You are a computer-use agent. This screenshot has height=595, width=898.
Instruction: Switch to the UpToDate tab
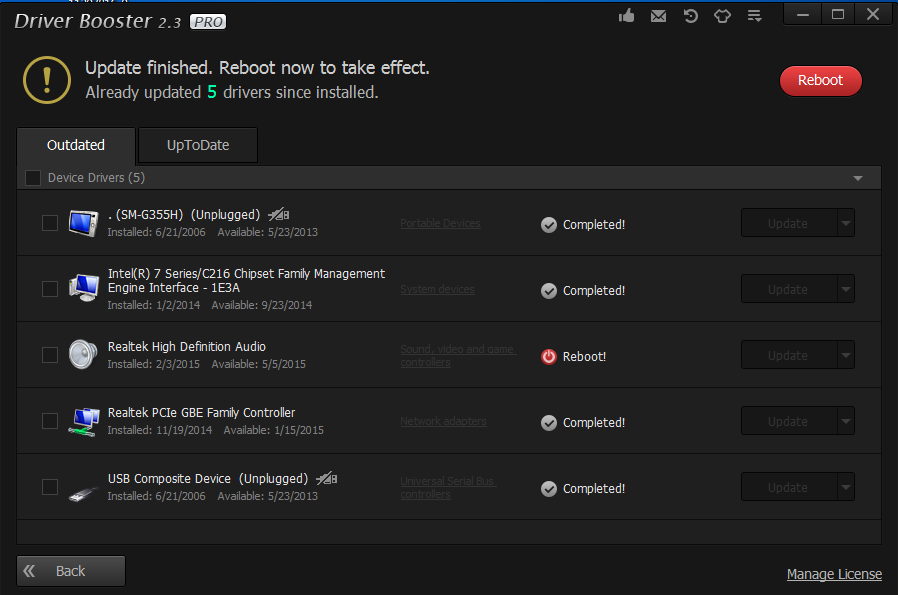click(x=198, y=145)
